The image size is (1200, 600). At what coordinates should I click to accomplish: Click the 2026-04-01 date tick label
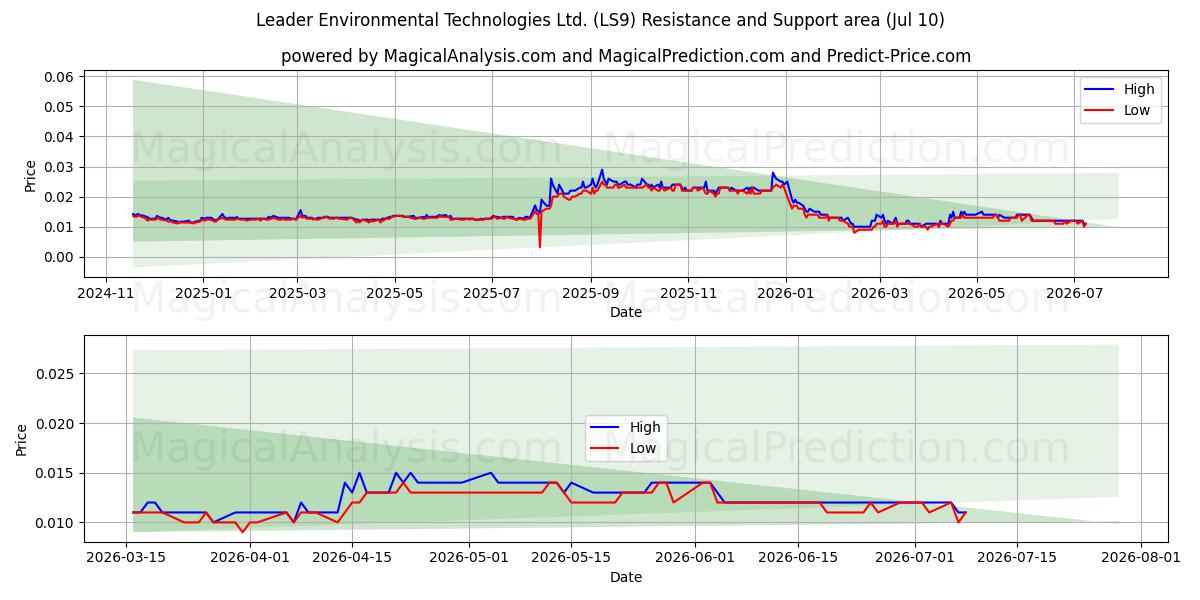[250, 559]
